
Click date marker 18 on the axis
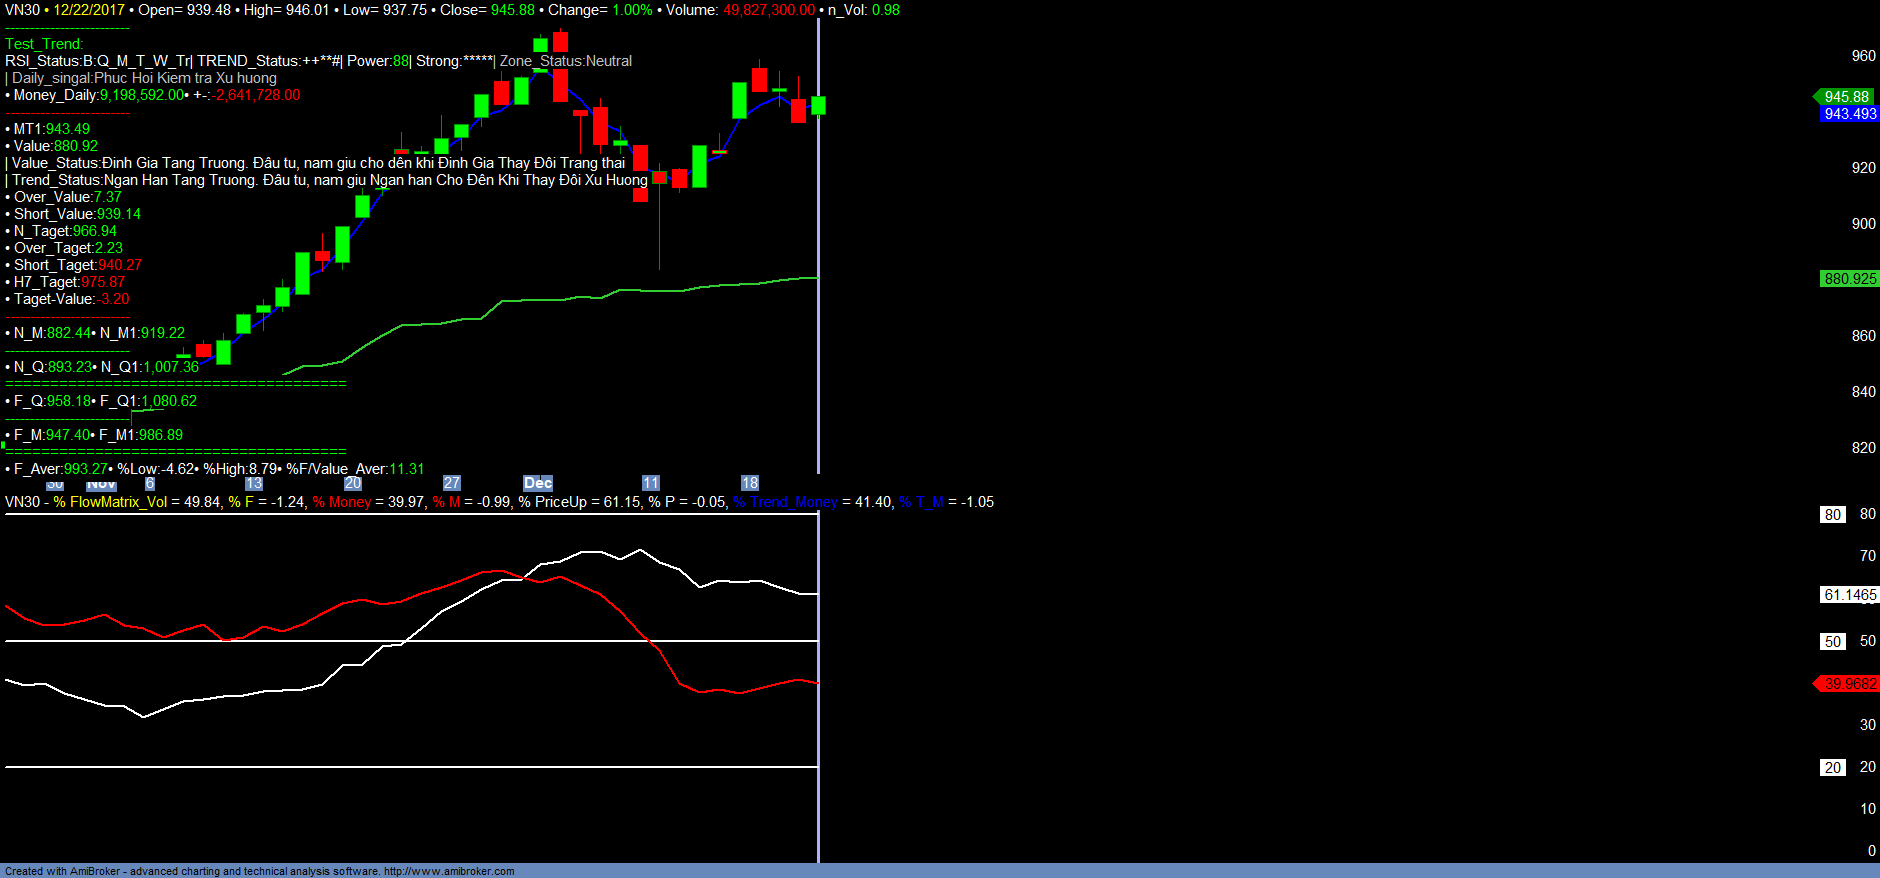click(750, 483)
